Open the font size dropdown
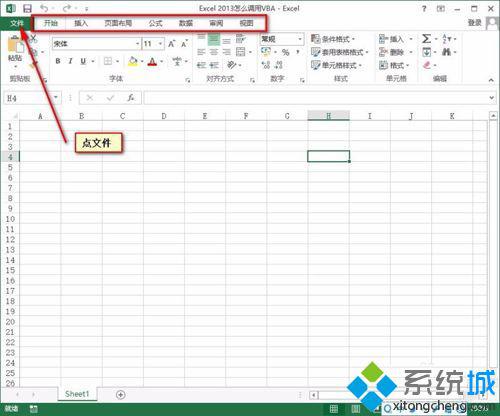The height and width of the screenshot is (416, 500). (x=160, y=44)
